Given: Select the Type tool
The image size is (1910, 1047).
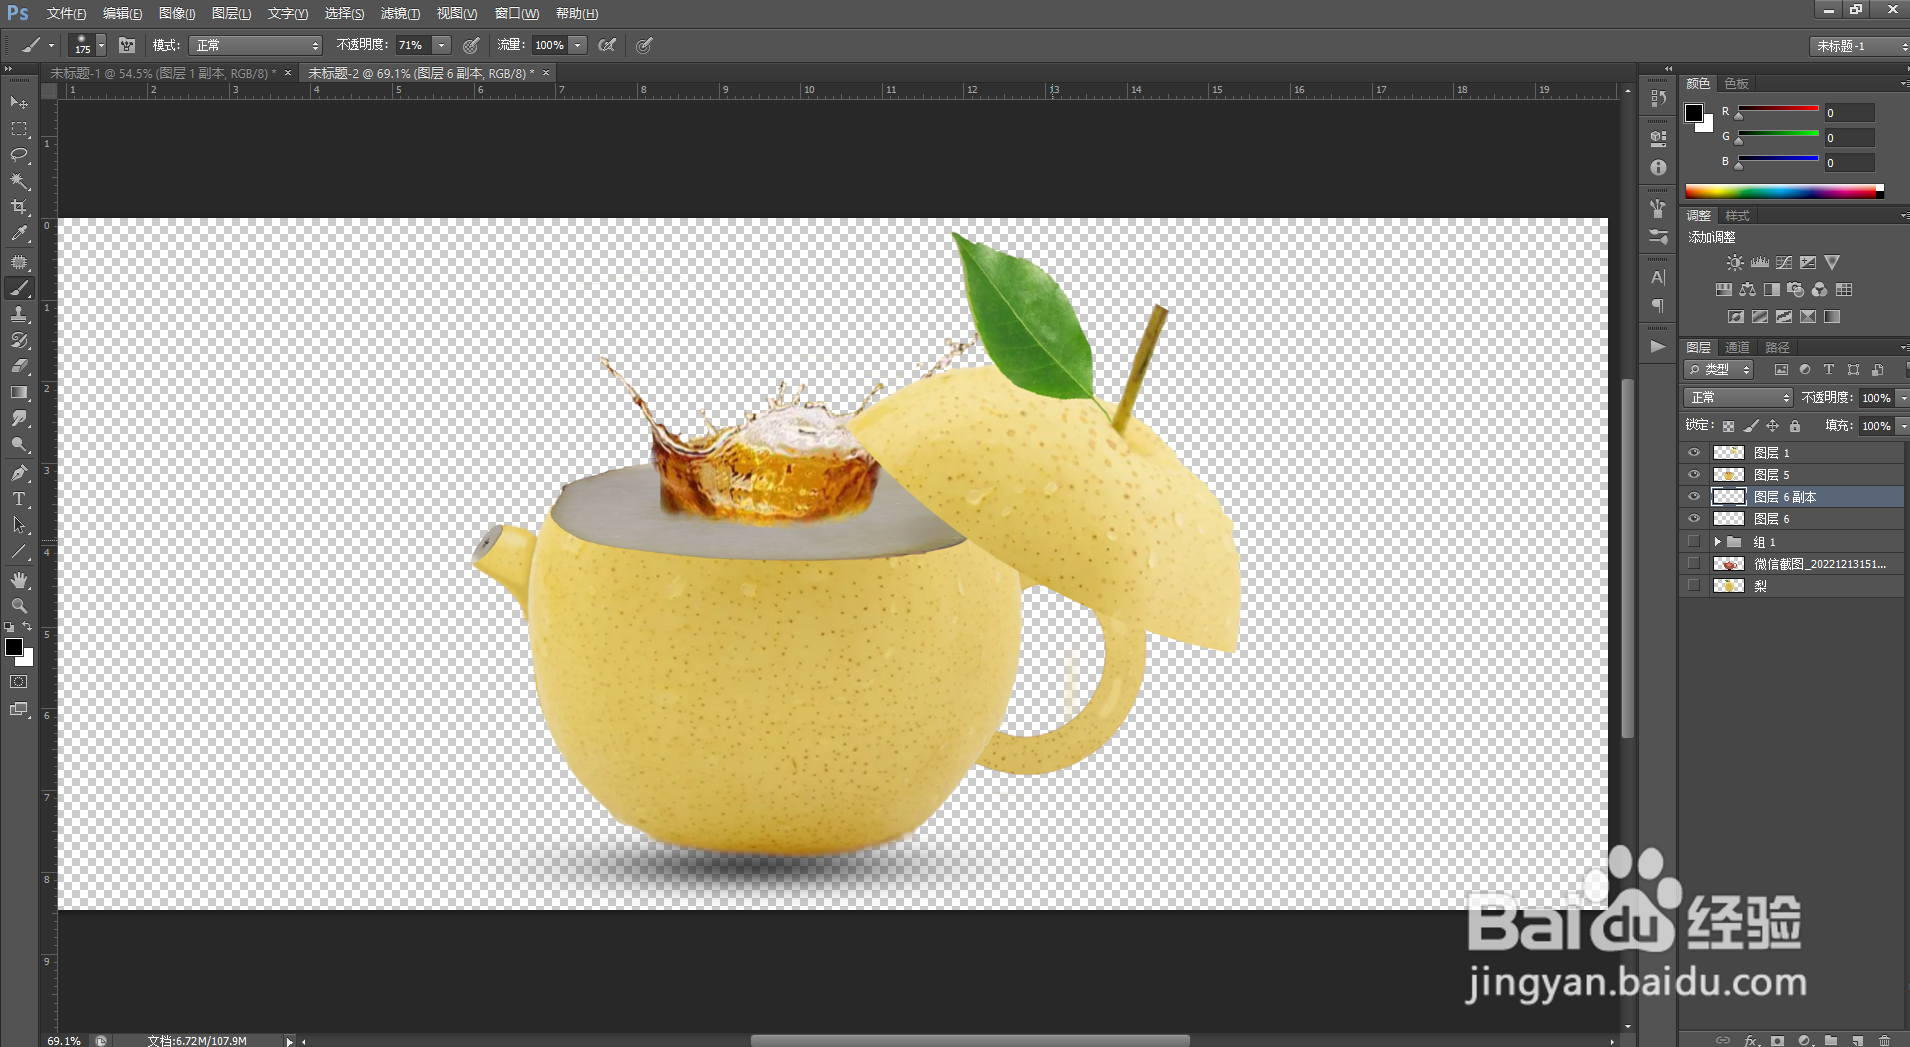Looking at the screenshot, I should pyautogui.click(x=19, y=499).
